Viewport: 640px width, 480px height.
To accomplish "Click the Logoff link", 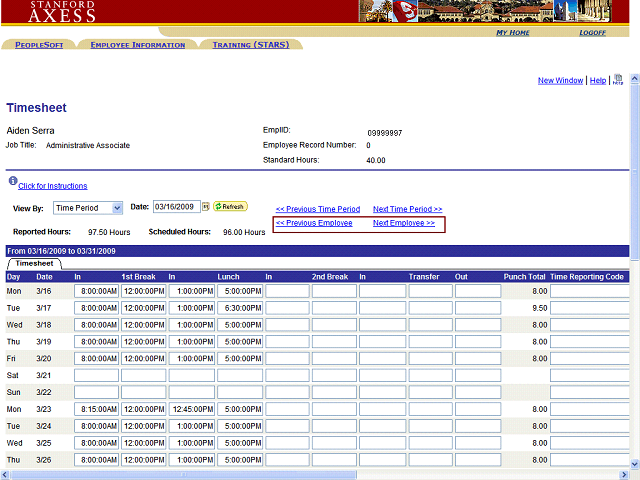I will (x=592, y=33).
